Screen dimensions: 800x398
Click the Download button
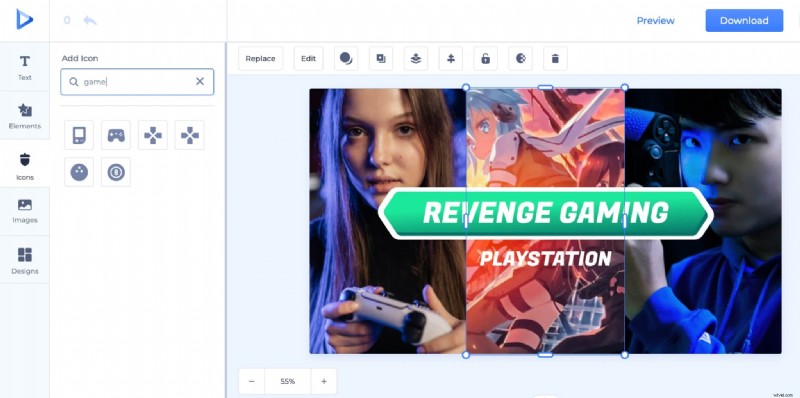(744, 20)
